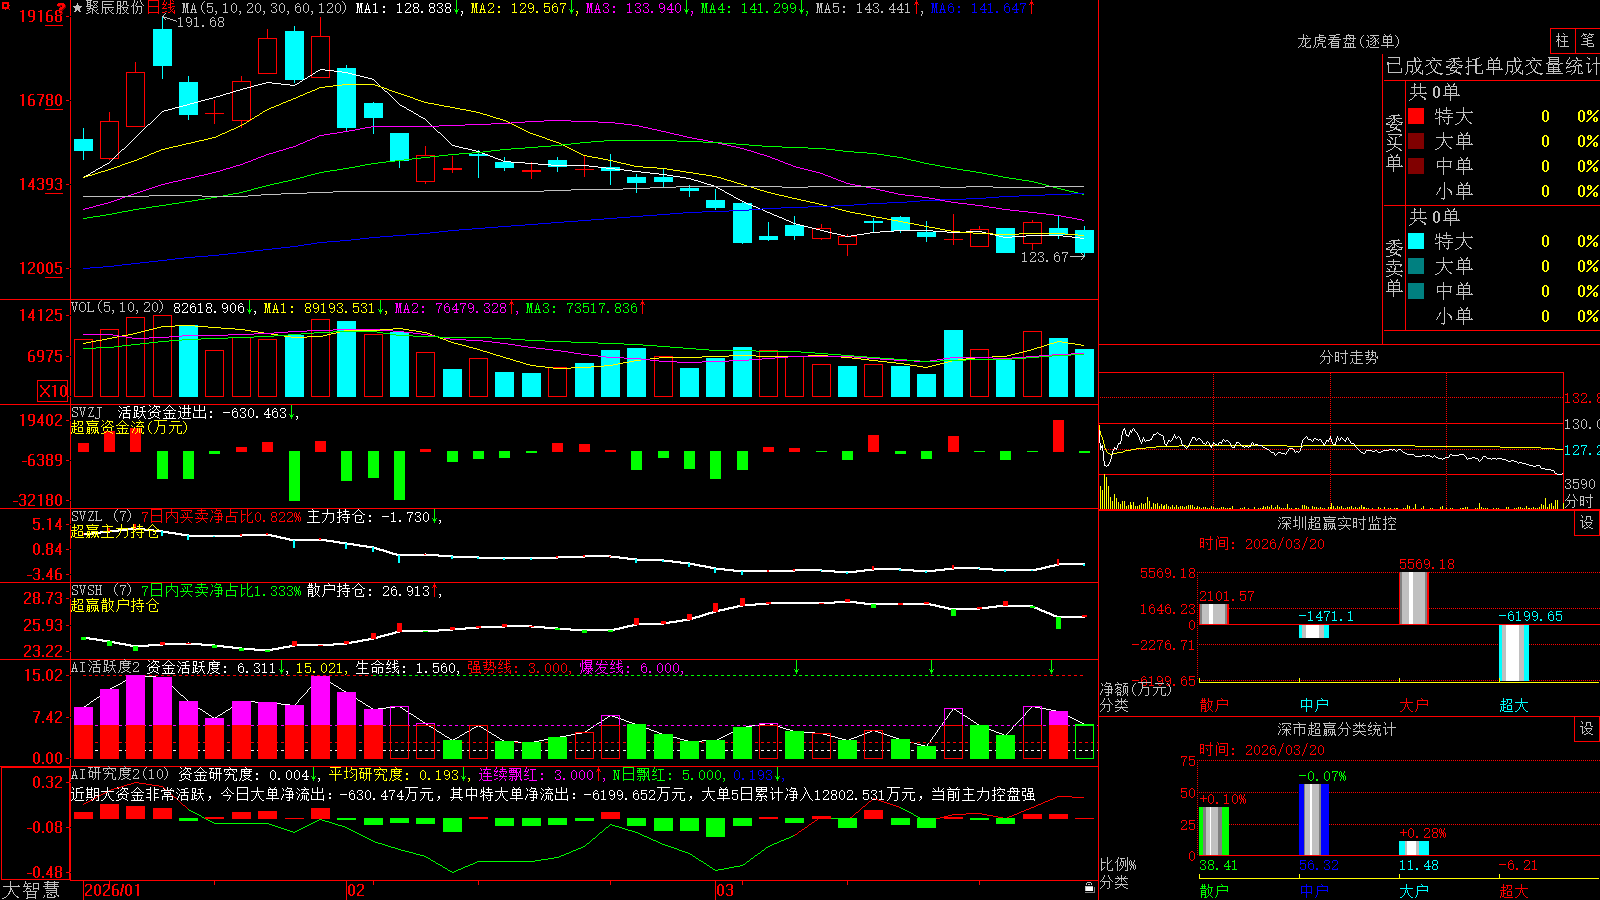Click the 中户 bar valued -1471.1
Viewport: 1600px width, 900px height.
coord(1313,631)
